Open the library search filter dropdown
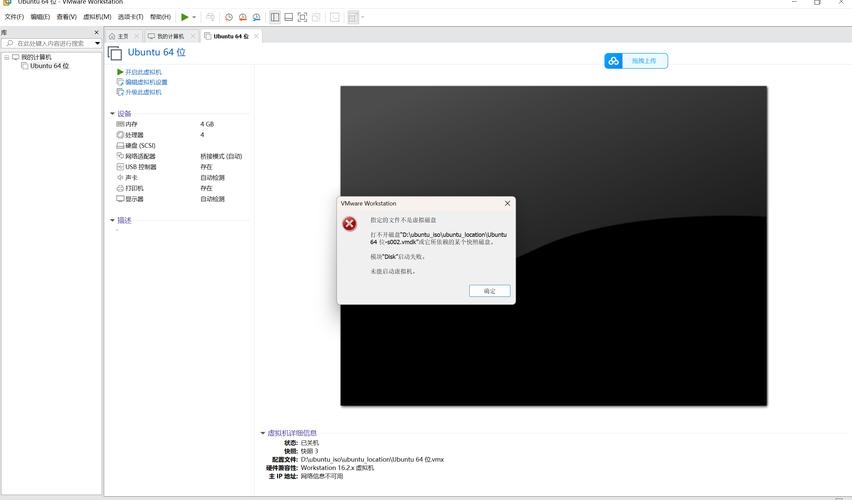 coord(97,43)
